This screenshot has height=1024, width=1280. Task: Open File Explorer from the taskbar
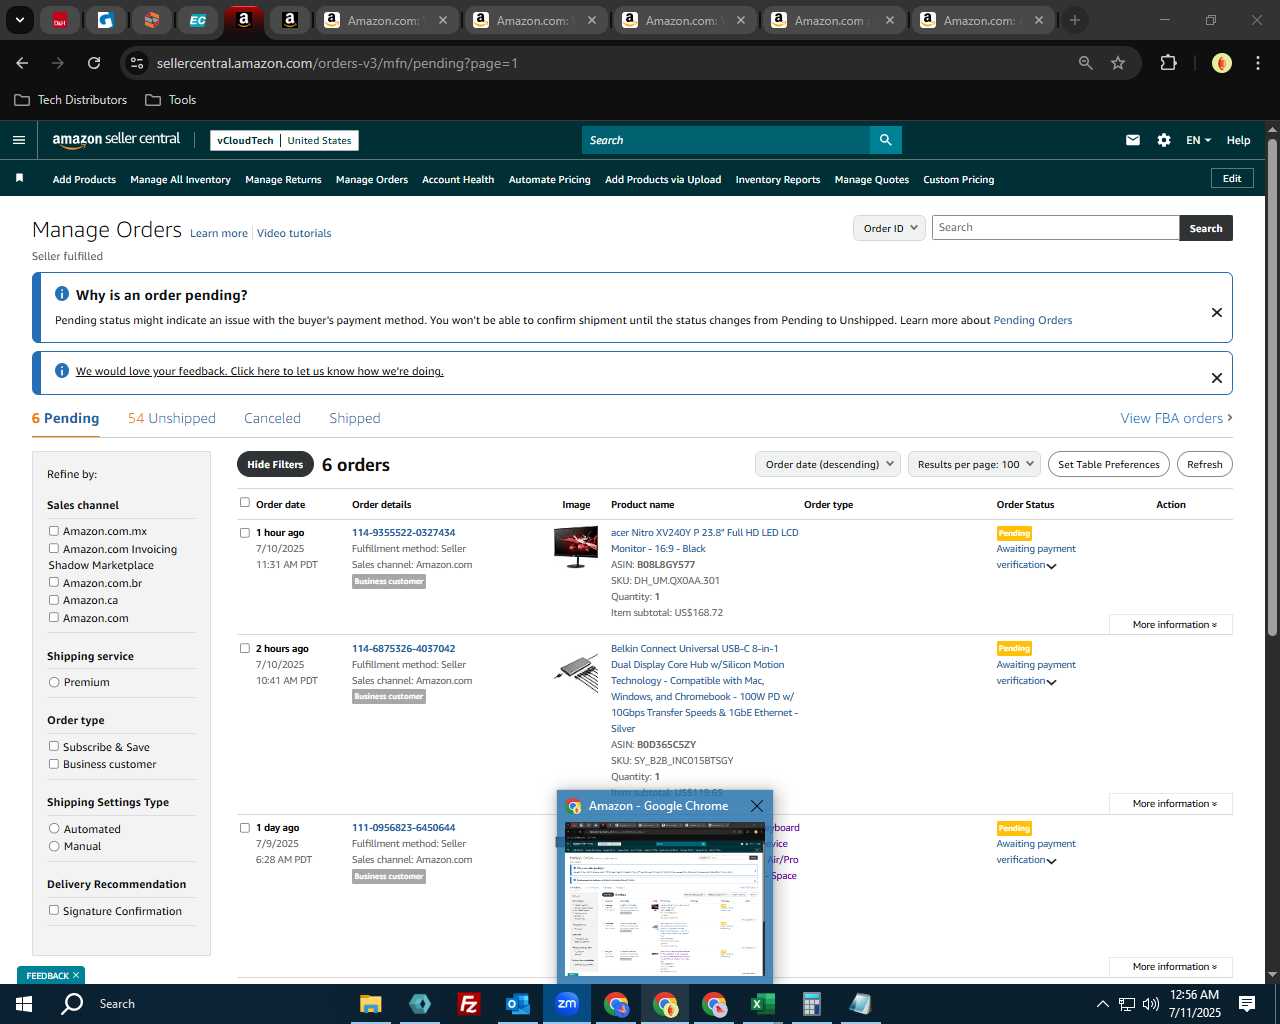(371, 1004)
